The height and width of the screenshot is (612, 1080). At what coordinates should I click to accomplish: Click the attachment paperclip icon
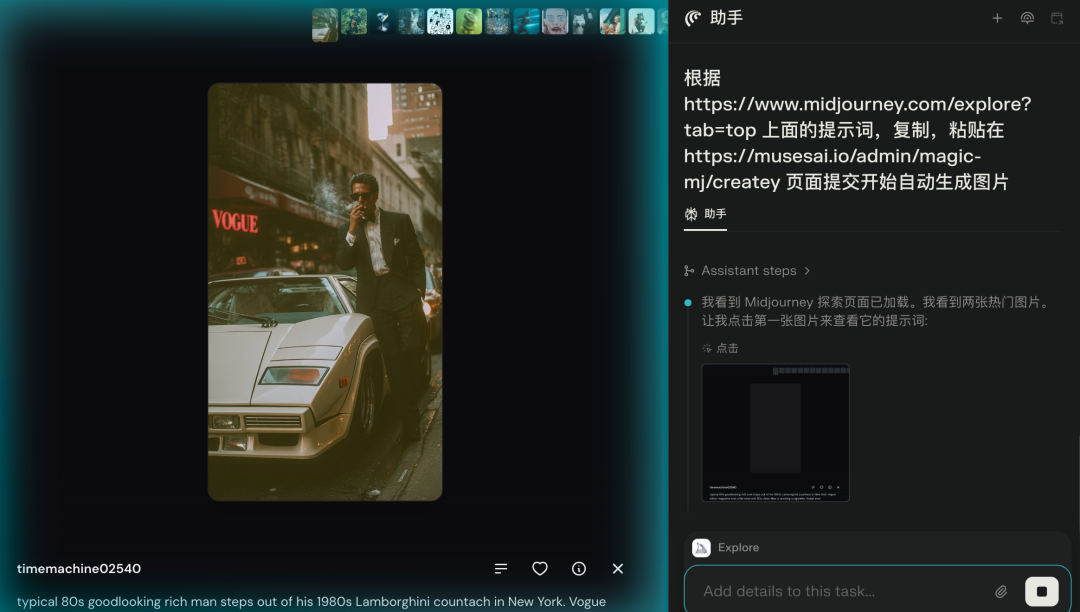coord(1001,591)
